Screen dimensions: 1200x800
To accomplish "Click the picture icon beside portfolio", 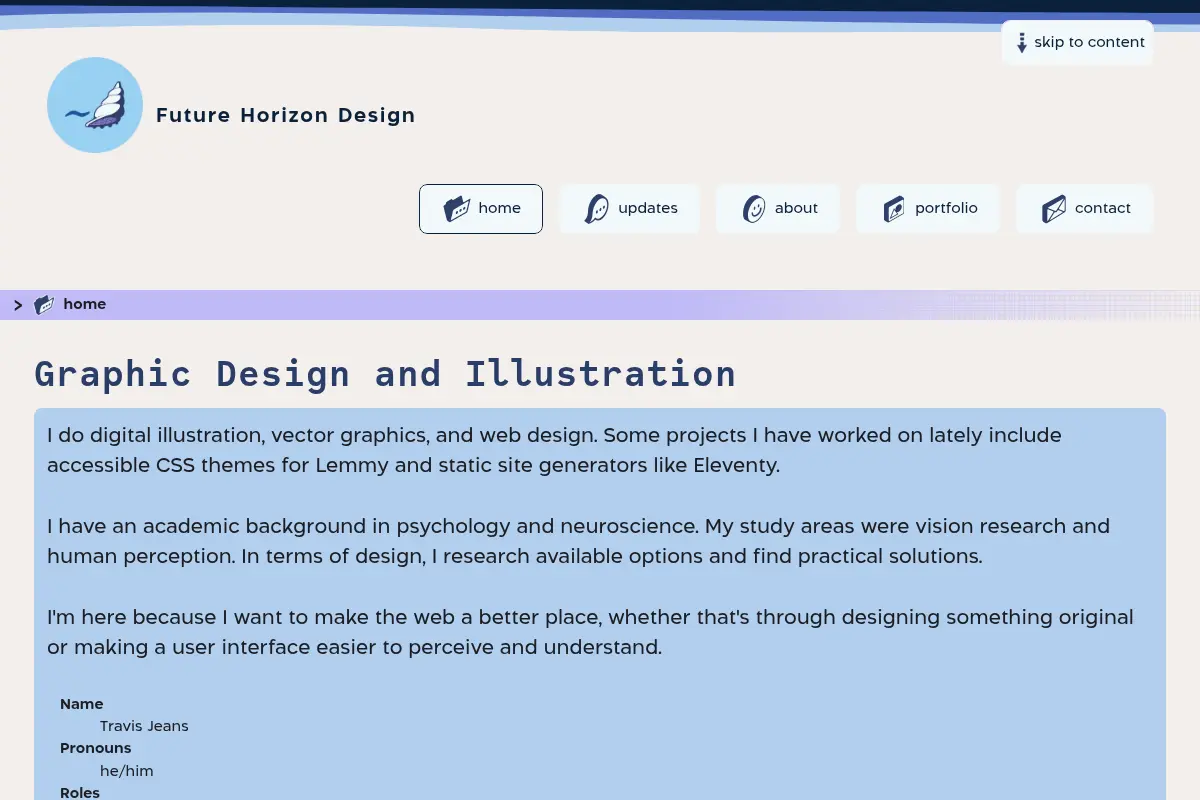I will click(894, 209).
